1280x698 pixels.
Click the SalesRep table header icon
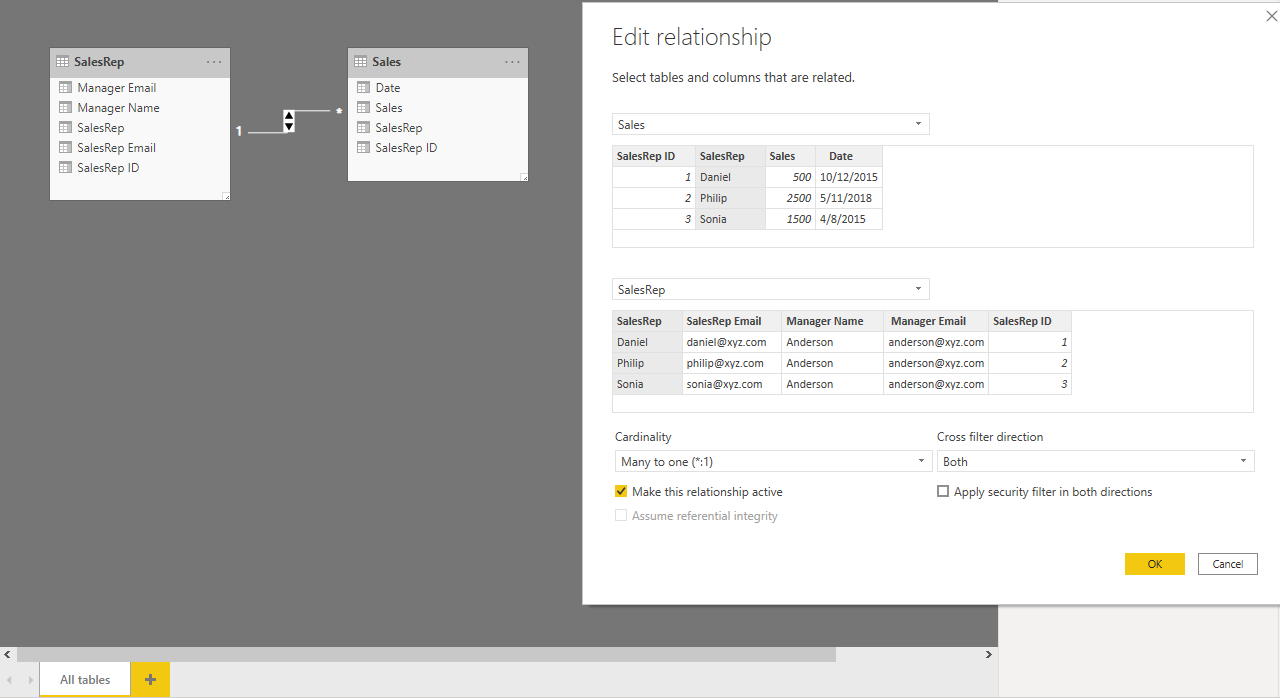[63, 62]
